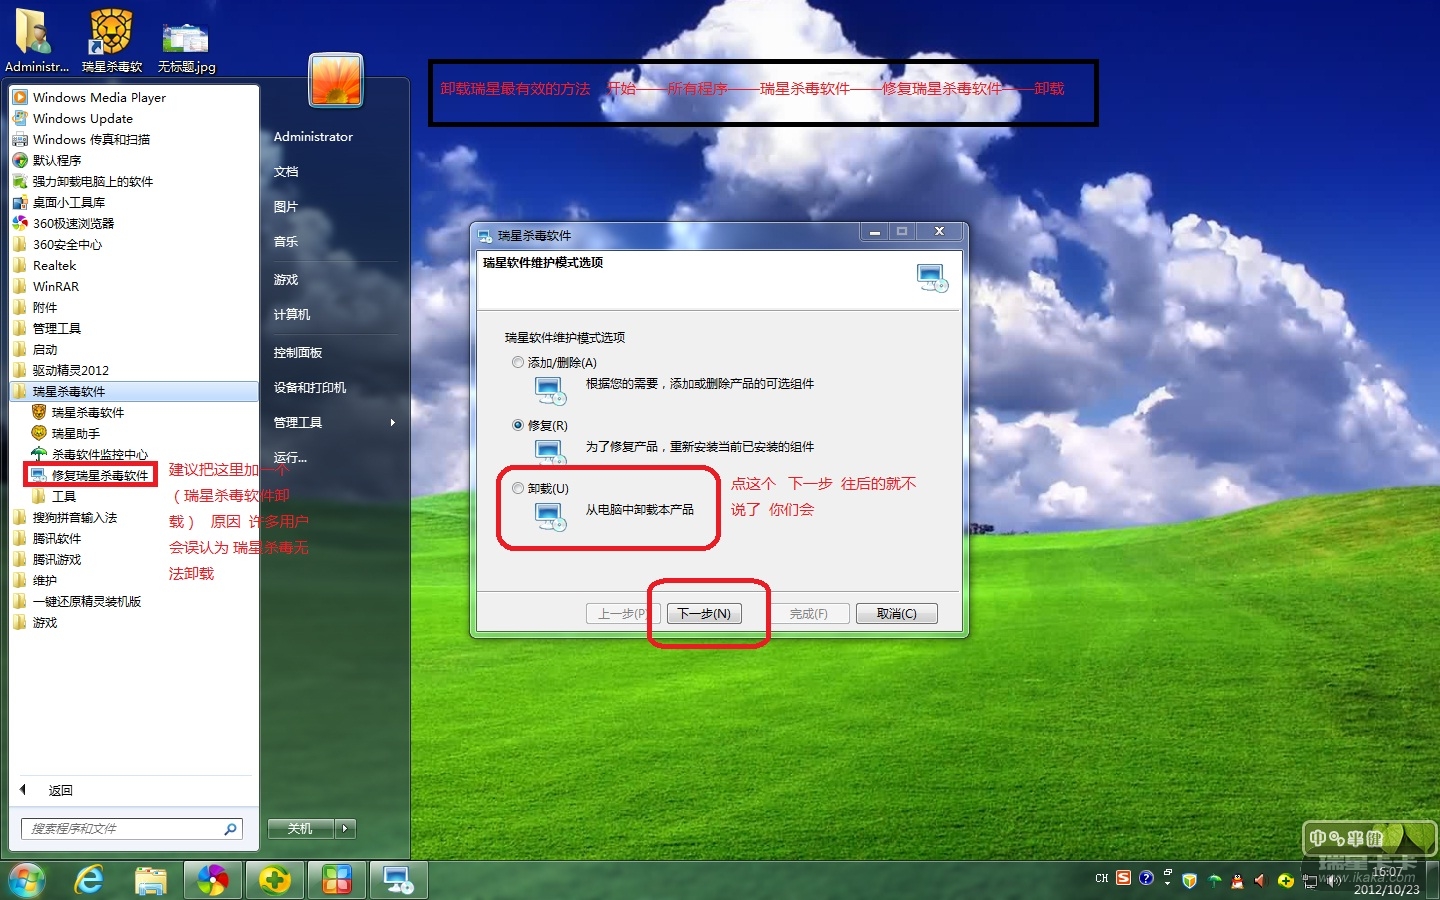Click the flower user account picture
1440x900 pixels.
[336, 80]
